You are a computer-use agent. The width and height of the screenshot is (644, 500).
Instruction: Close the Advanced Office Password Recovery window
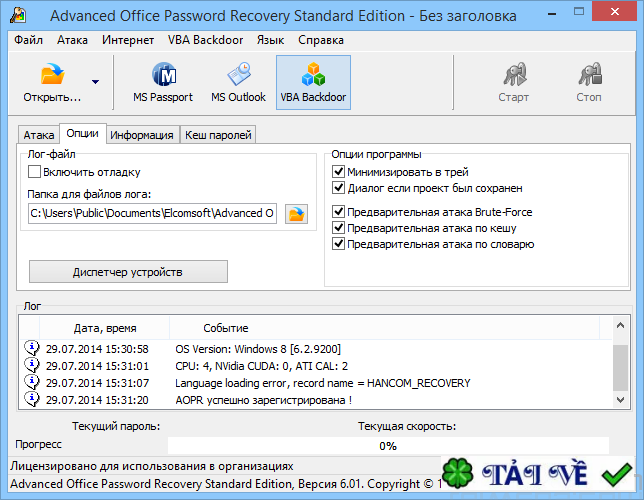615,12
